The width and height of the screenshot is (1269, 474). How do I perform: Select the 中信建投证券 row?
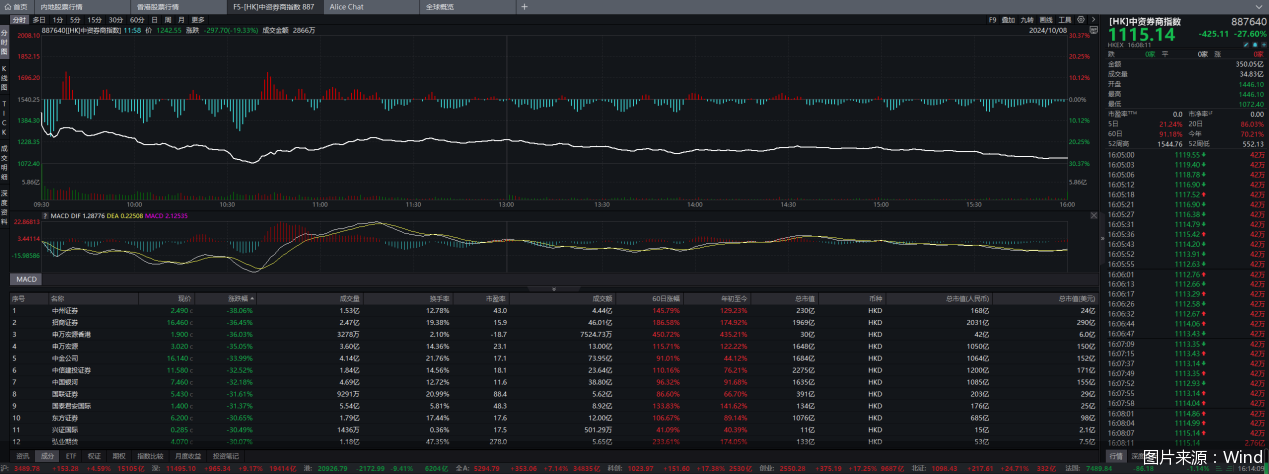[554, 369]
